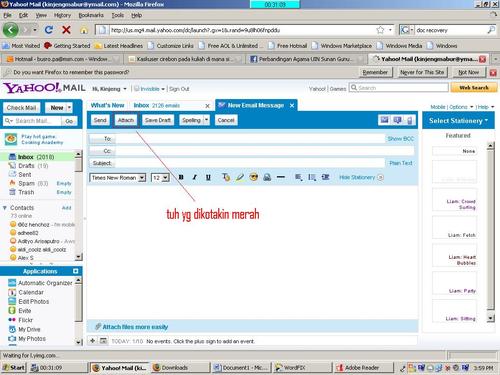Select the highlighter tool
The width and height of the screenshot is (500, 375).
pyautogui.click(x=240, y=177)
